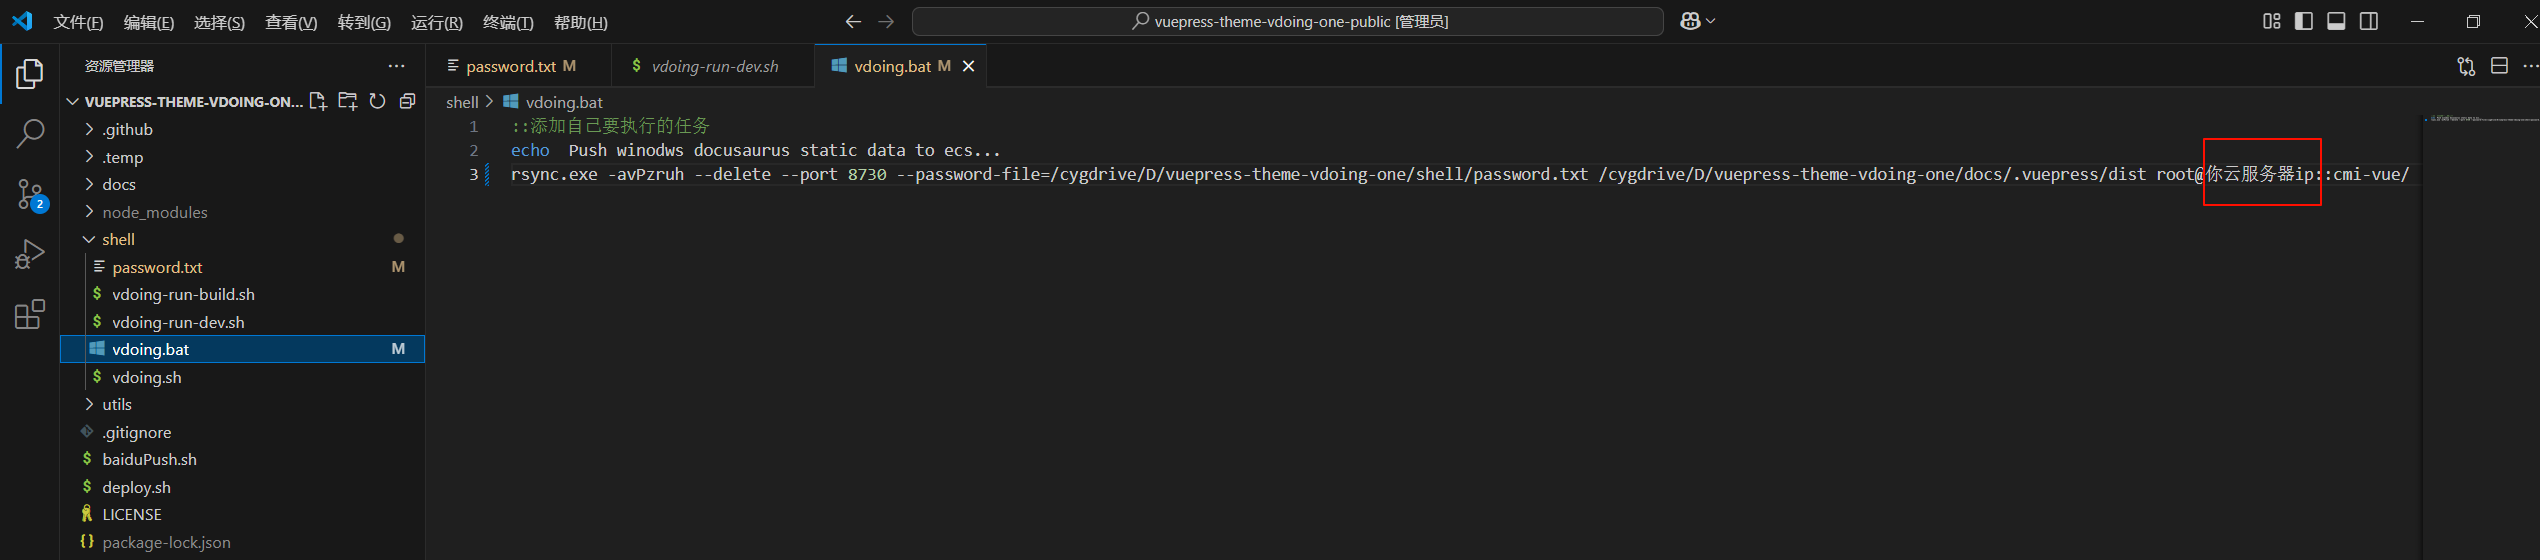Open the 转到(G) menu
This screenshot has width=2540, height=560.
(364, 22)
